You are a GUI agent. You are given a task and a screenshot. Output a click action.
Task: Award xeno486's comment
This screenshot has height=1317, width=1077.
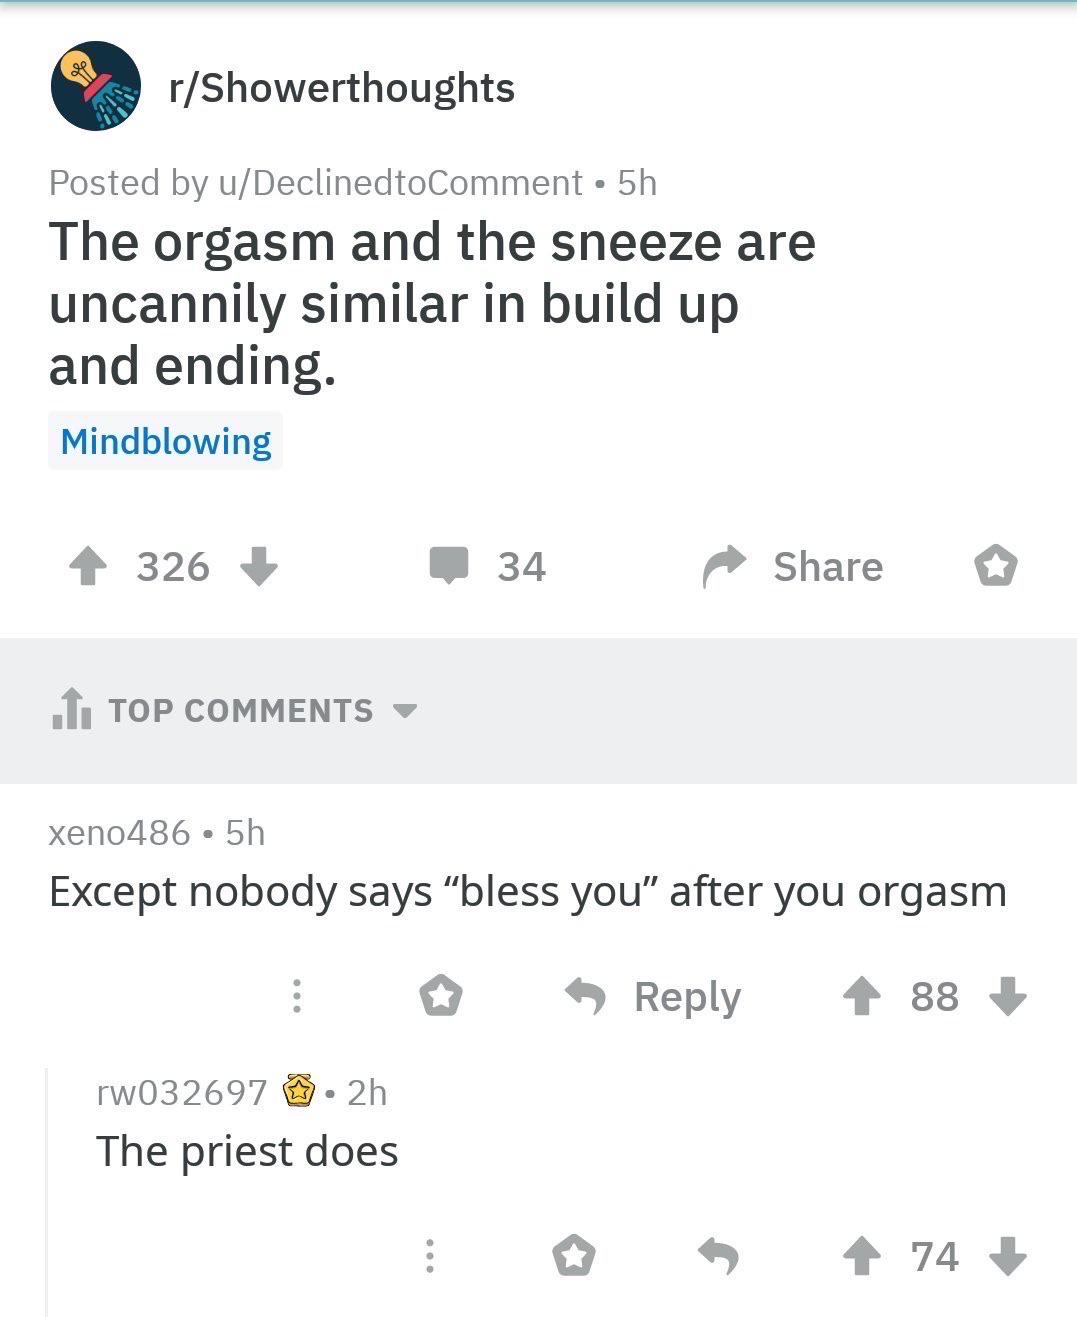coord(440,996)
